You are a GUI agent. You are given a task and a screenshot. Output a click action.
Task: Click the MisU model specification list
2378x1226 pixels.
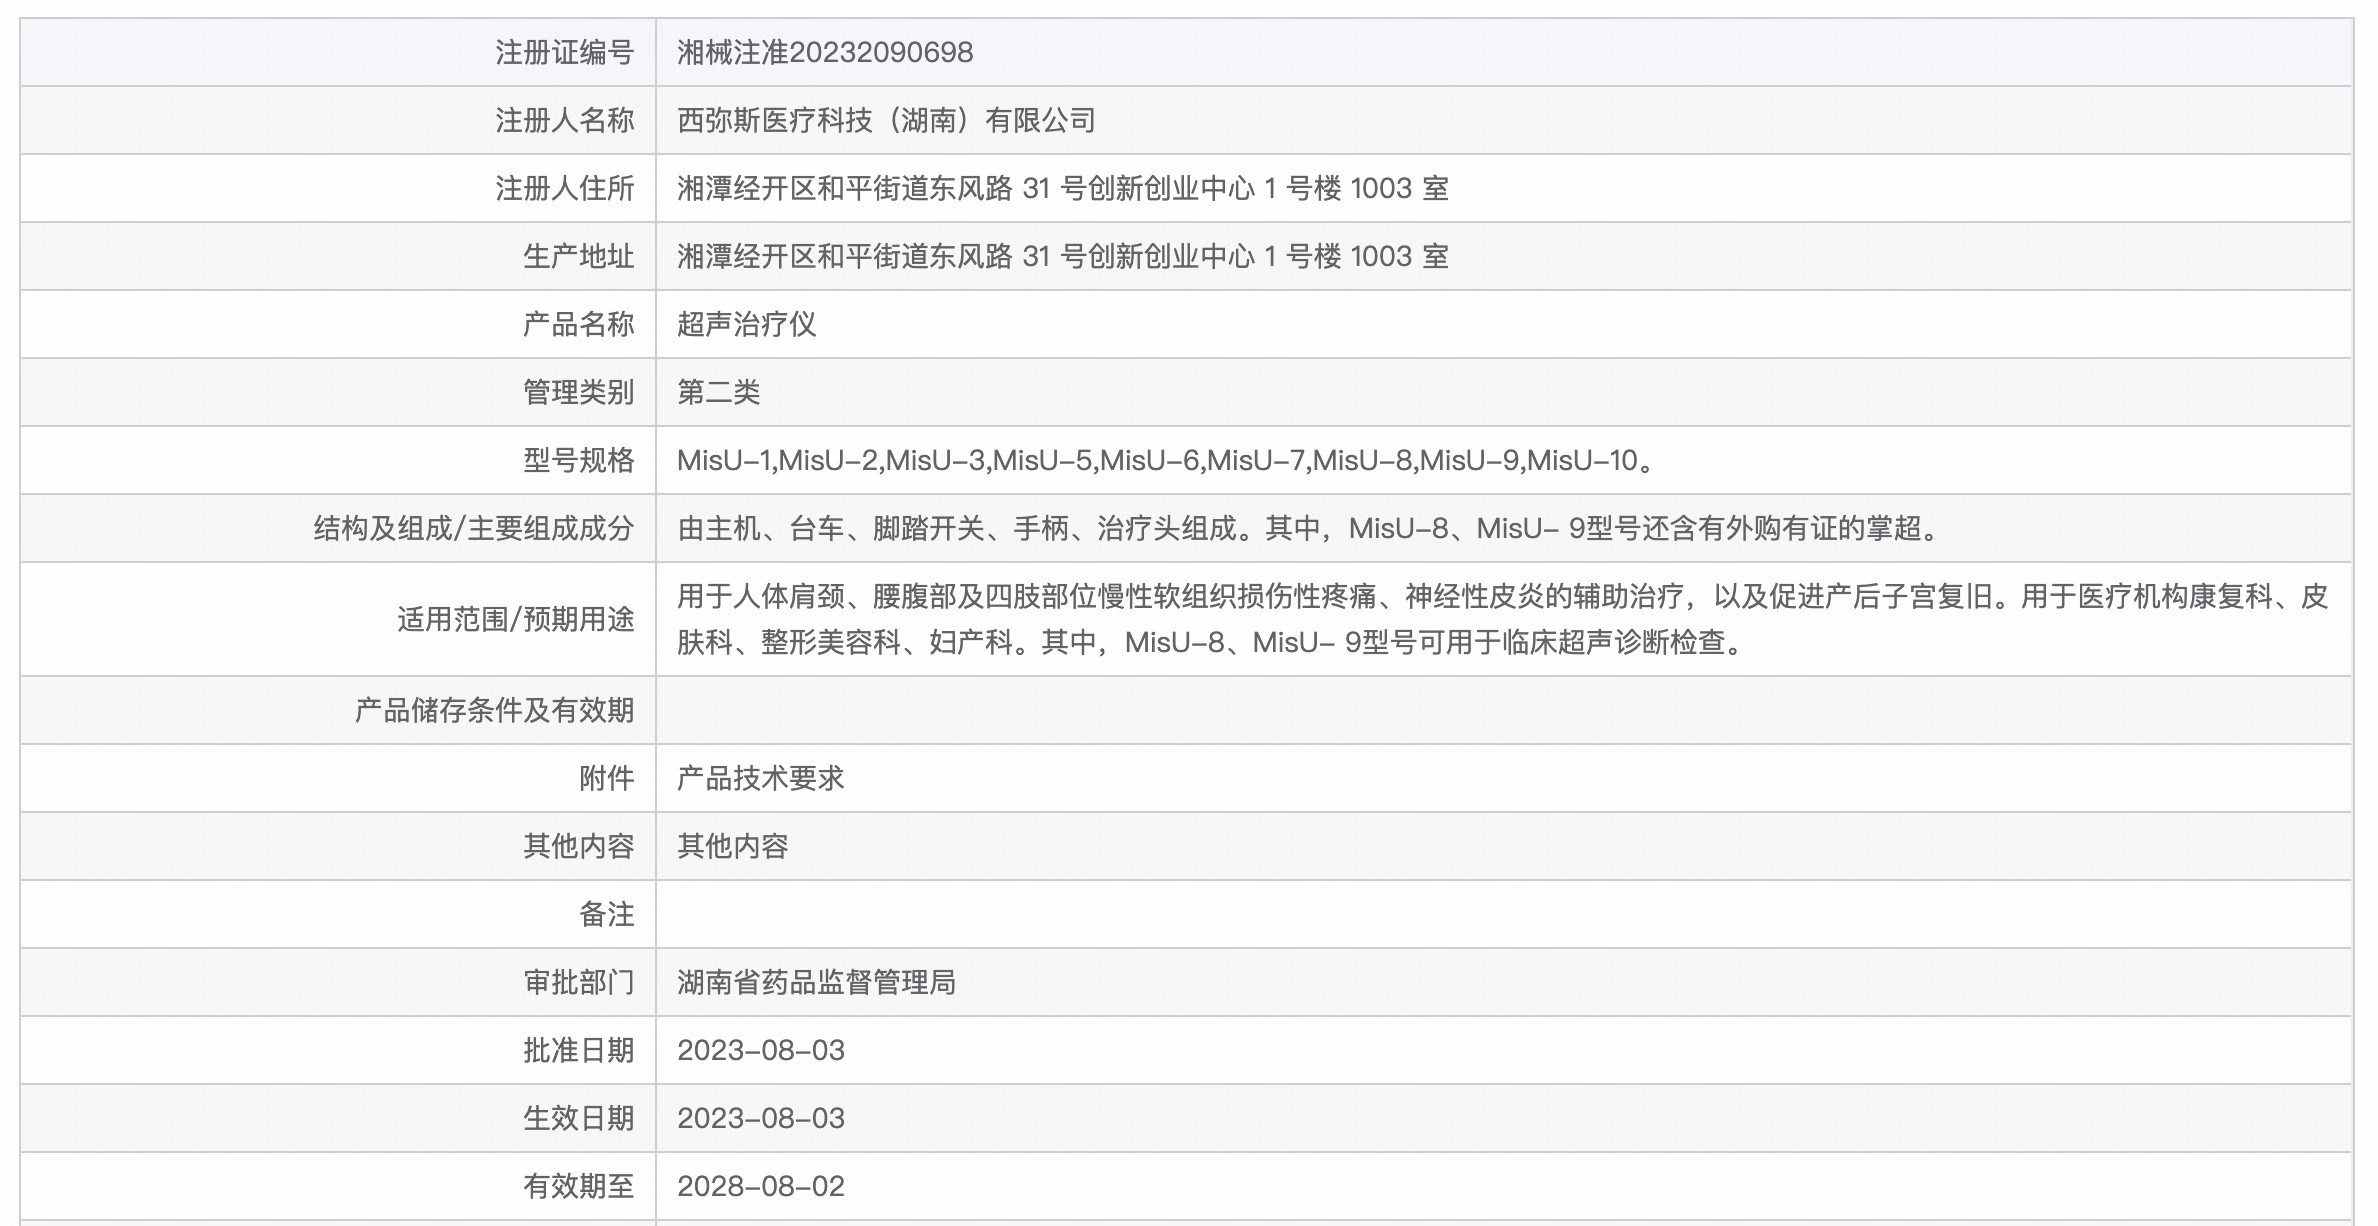click(1167, 461)
